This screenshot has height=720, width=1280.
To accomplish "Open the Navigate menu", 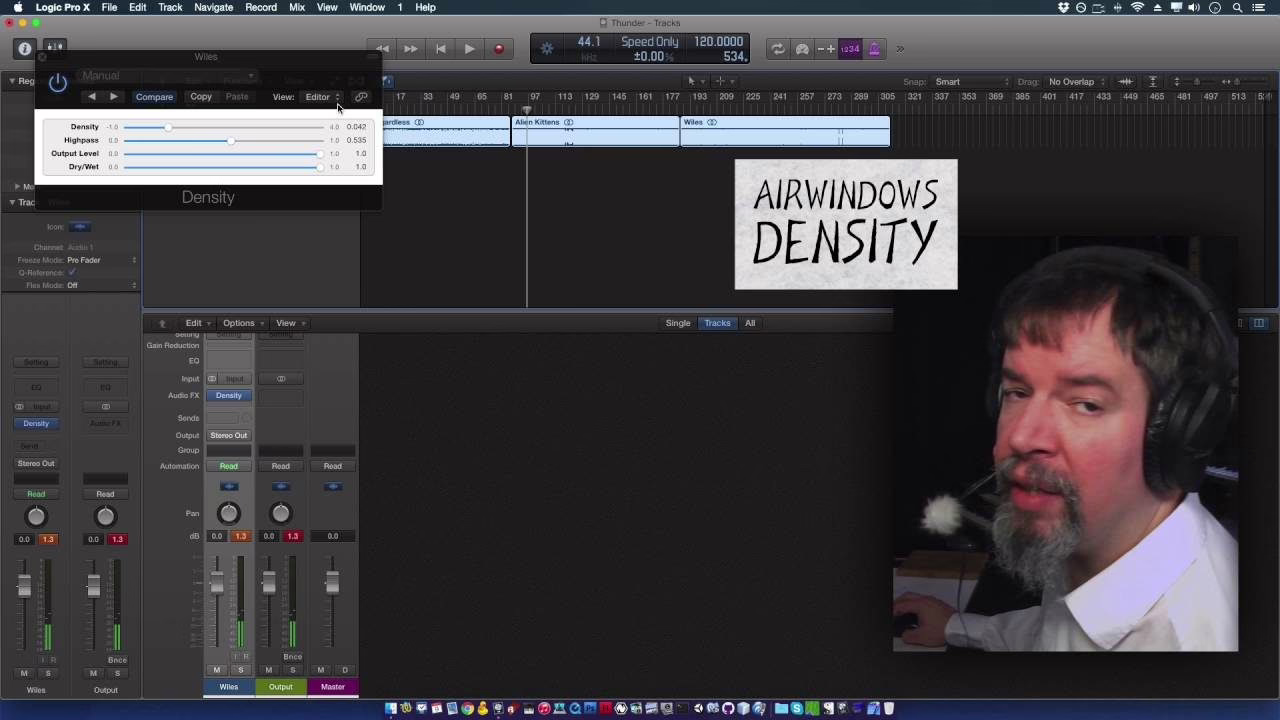I will point(213,7).
